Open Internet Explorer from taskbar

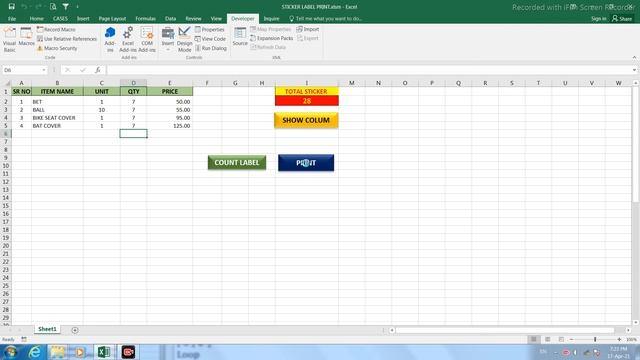(35, 352)
